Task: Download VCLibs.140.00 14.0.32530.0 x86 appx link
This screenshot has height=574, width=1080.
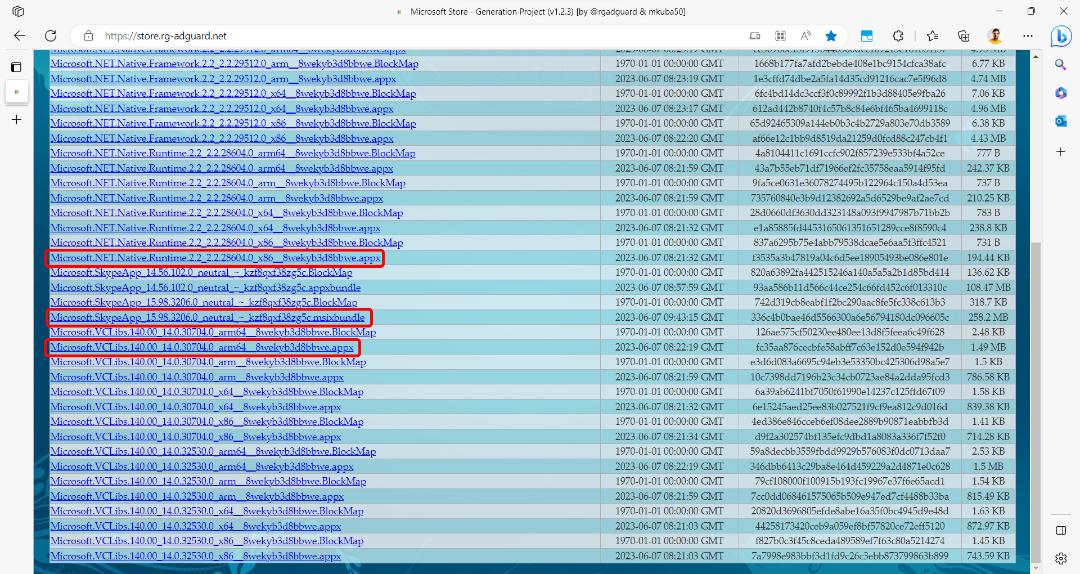Action: tap(196, 556)
